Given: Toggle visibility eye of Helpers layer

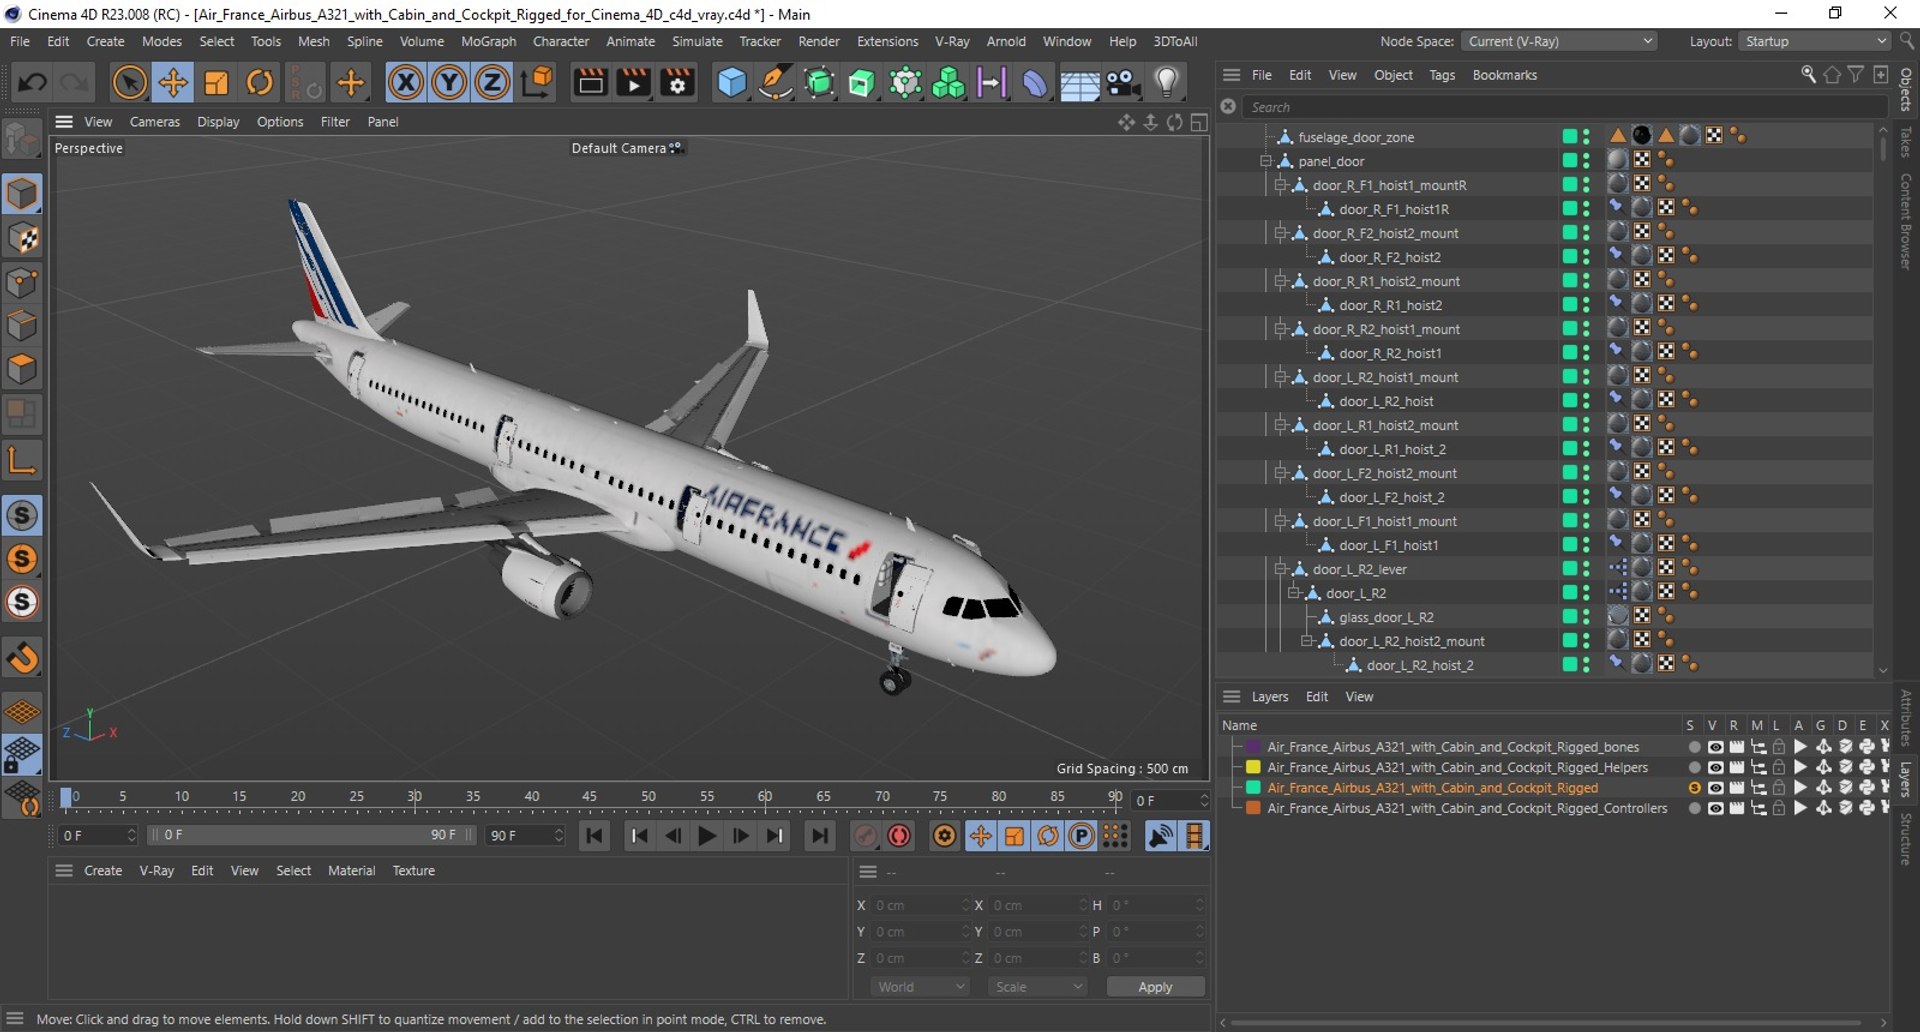Looking at the screenshot, I should click(1715, 767).
